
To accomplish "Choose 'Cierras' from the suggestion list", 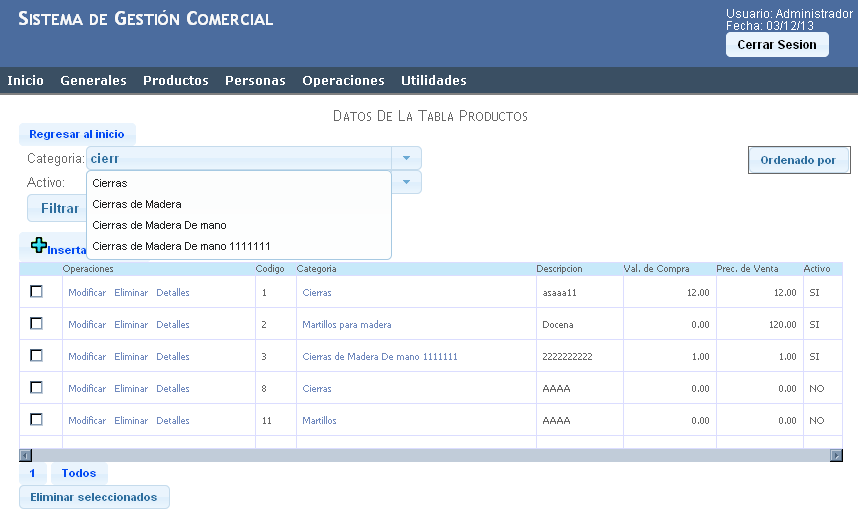I will click(x=239, y=183).
